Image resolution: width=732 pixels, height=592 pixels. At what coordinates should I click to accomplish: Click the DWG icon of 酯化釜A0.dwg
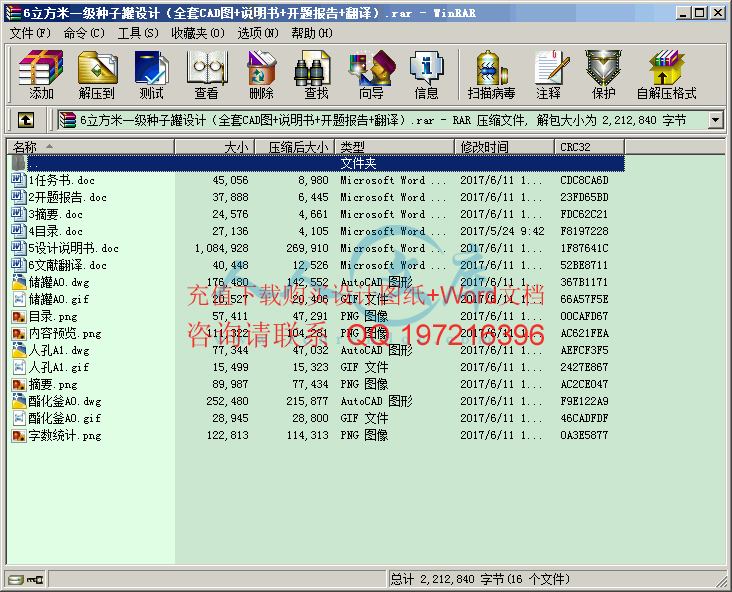pos(19,401)
